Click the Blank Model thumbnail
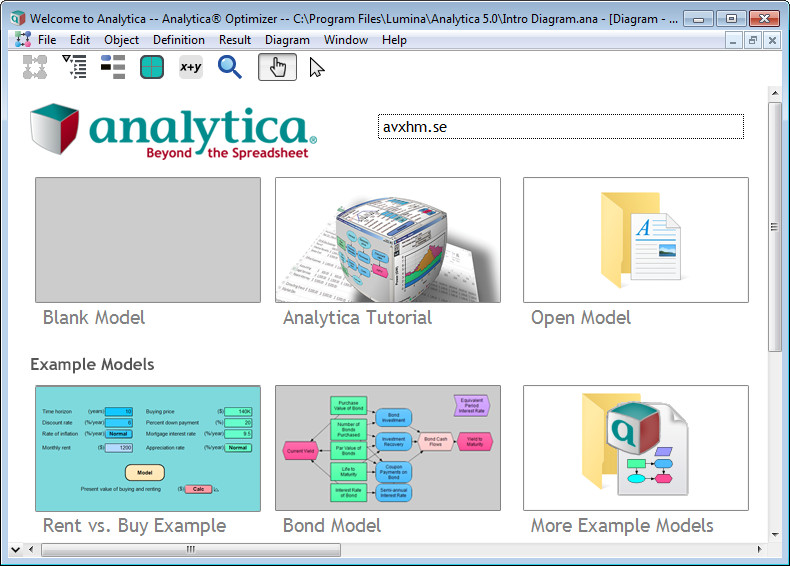 pyautogui.click(x=148, y=240)
